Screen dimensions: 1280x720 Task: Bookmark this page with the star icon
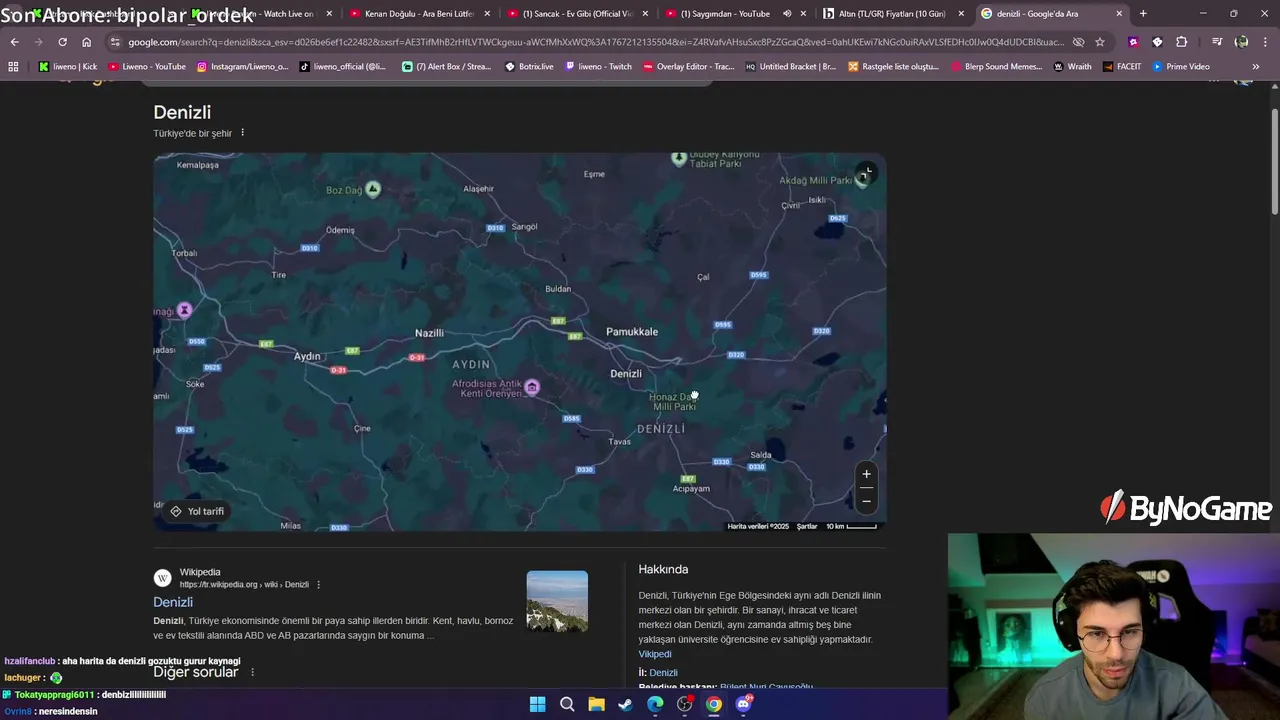coord(1100,42)
